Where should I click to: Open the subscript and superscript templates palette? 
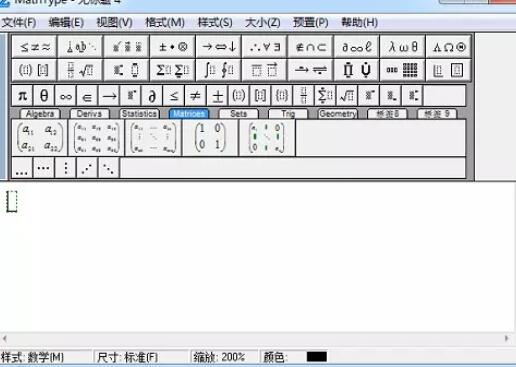coord(127,70)
